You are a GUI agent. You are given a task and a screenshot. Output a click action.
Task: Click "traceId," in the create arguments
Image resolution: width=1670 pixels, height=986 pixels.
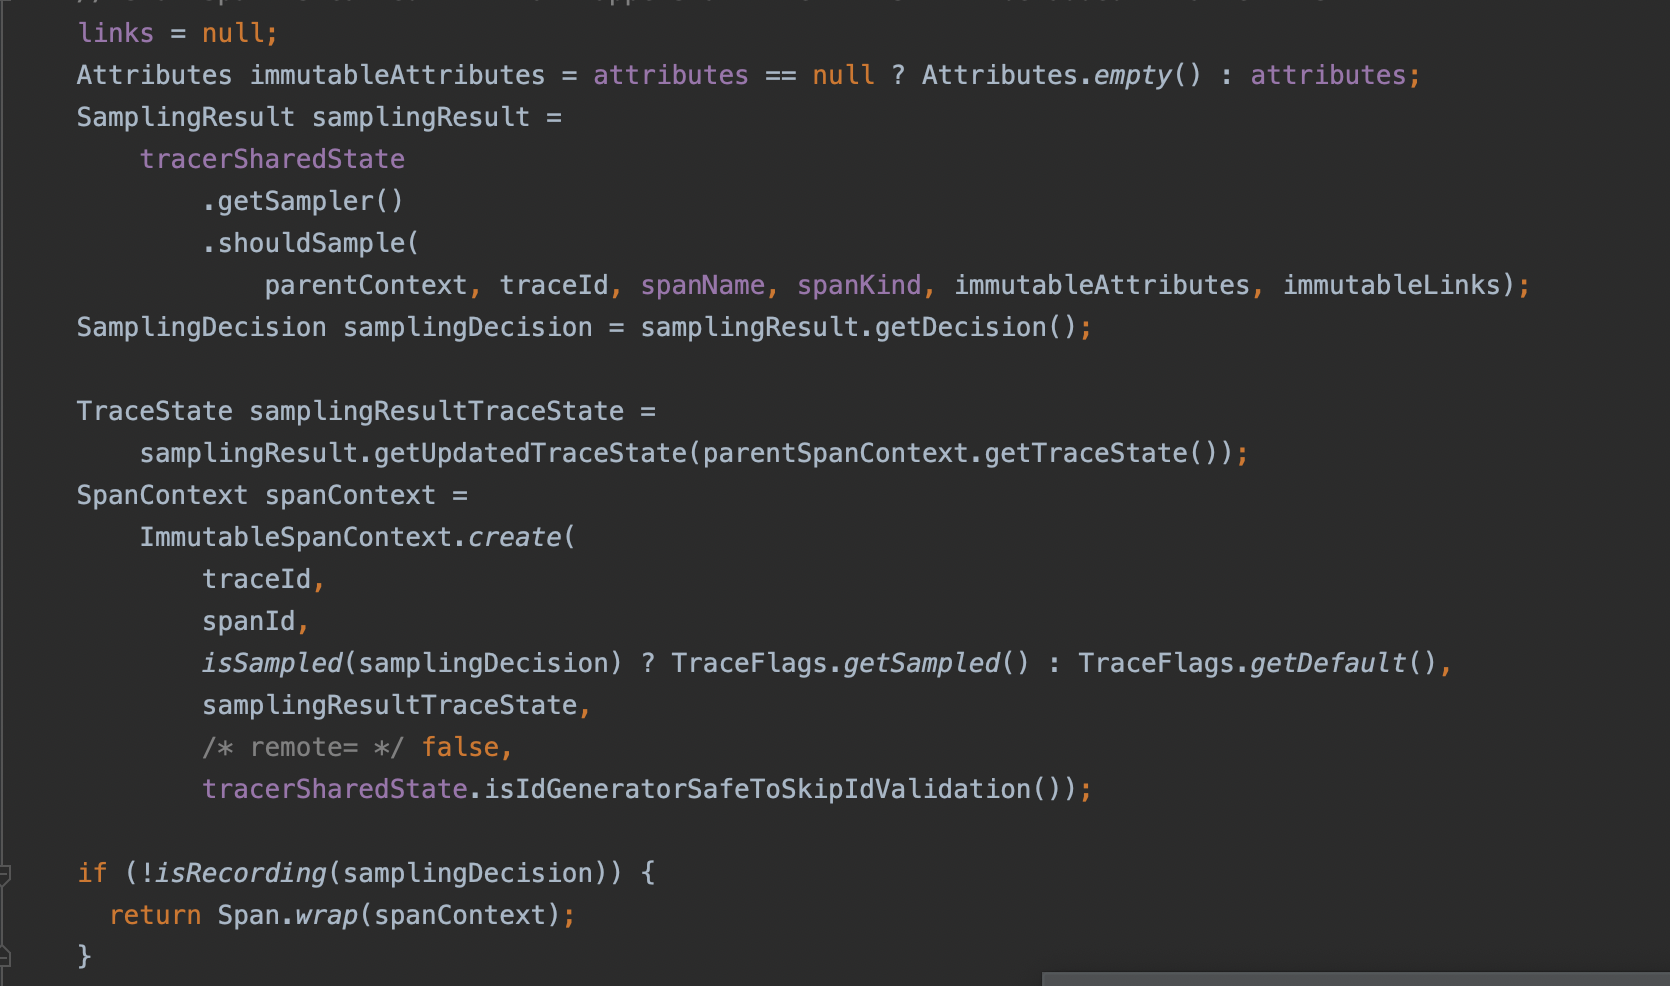(x=264, y=579)
